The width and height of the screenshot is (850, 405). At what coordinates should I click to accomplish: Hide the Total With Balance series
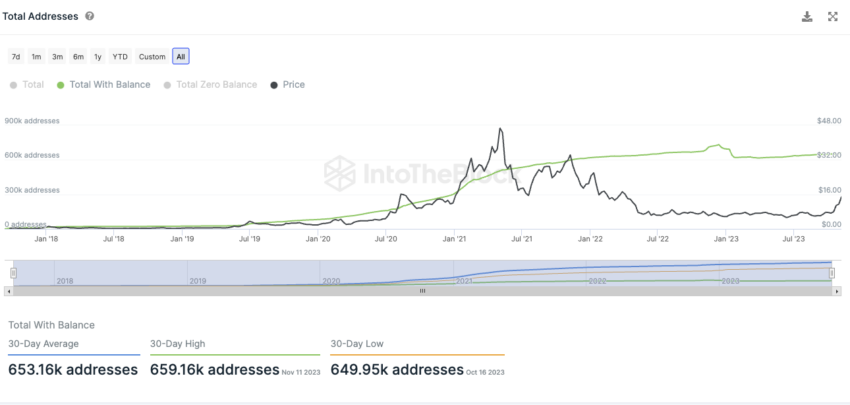[x=104, y=85]
